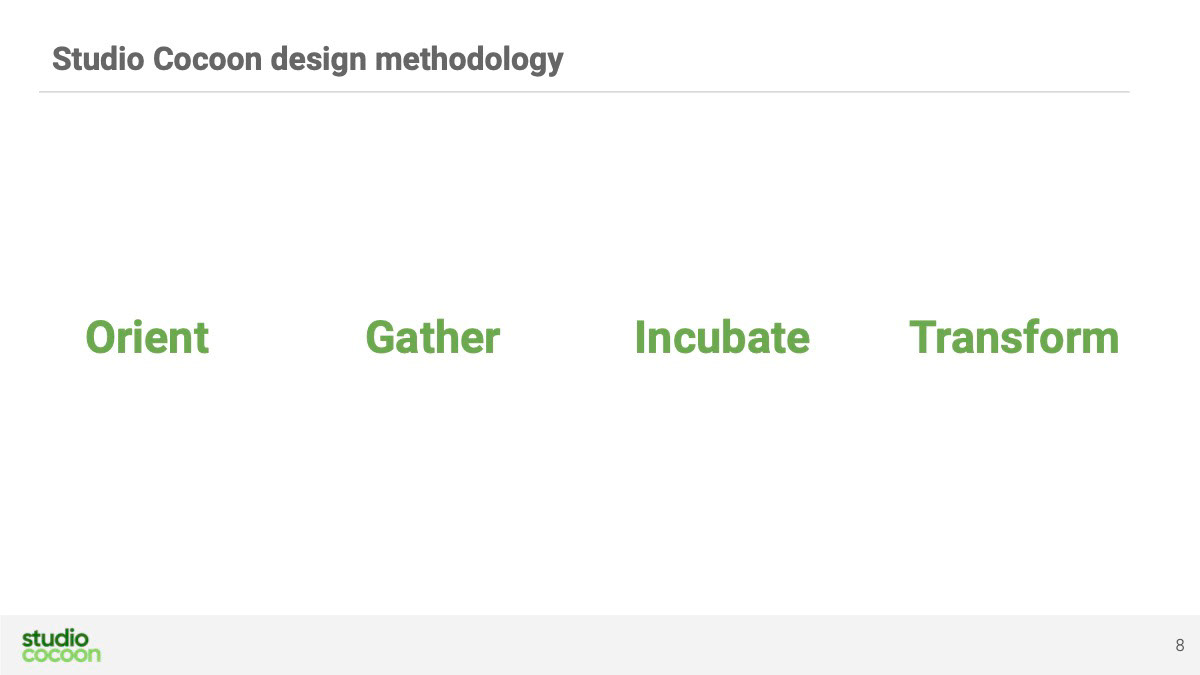This screenshot has width=1200, height=675.
Task: Select the Incubate heading
Action: tap(721, 337)
